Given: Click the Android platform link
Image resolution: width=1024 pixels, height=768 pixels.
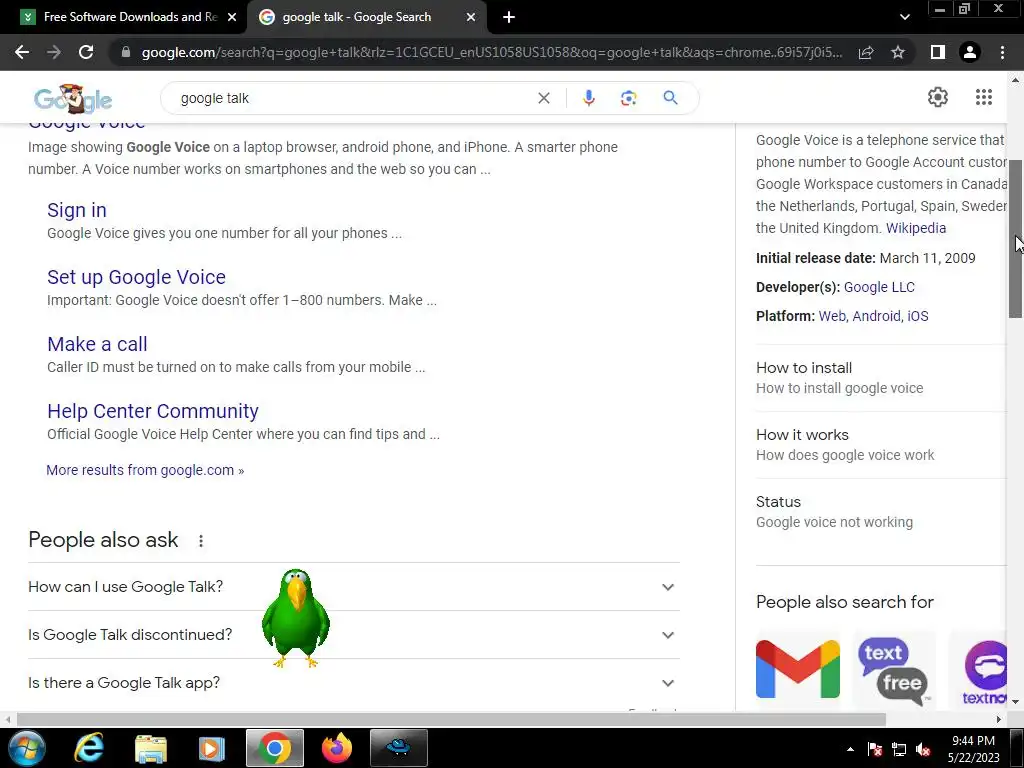Looking at the screenshot, I should tap(876, 316).
